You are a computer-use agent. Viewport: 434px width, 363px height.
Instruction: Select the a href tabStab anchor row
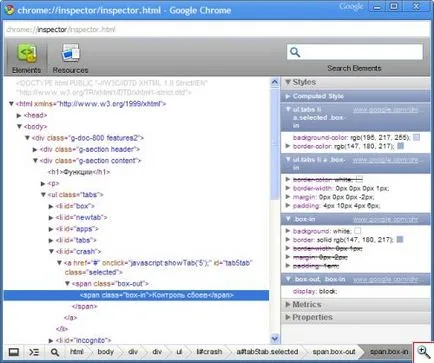click(x=158, y=267)
